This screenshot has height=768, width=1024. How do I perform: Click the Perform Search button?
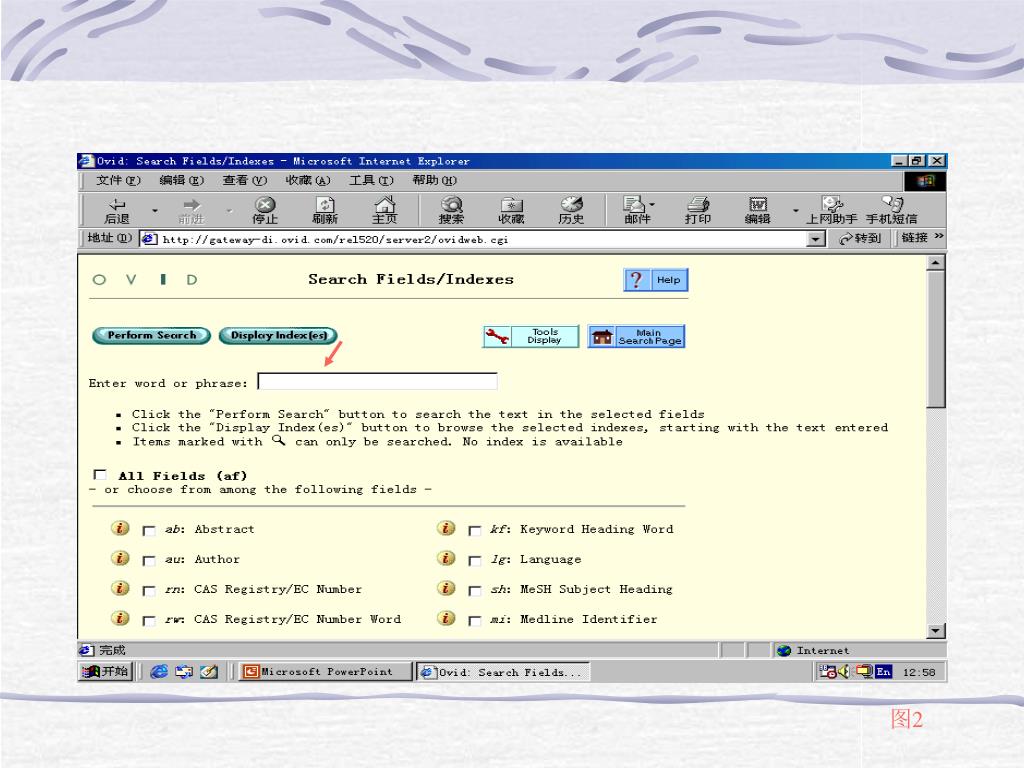[x=152, y=335]
